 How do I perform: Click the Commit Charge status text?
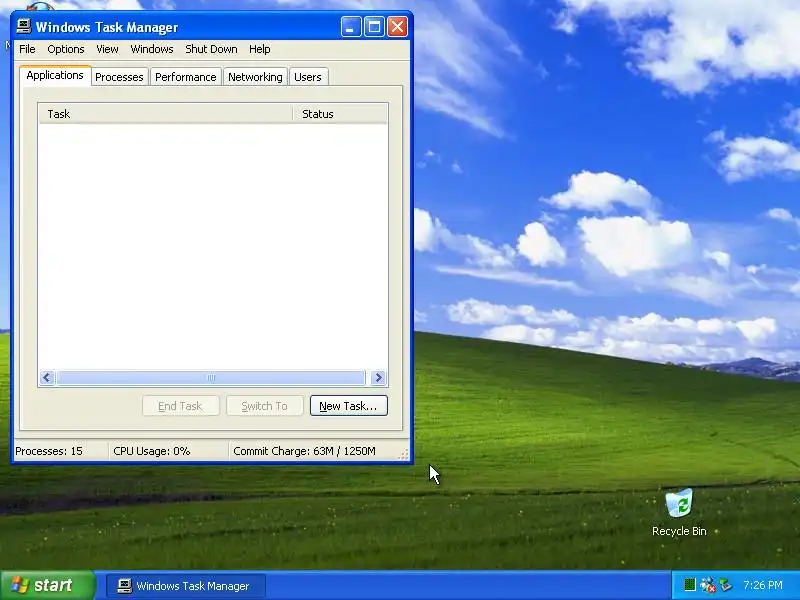click(x=305, y=451)
